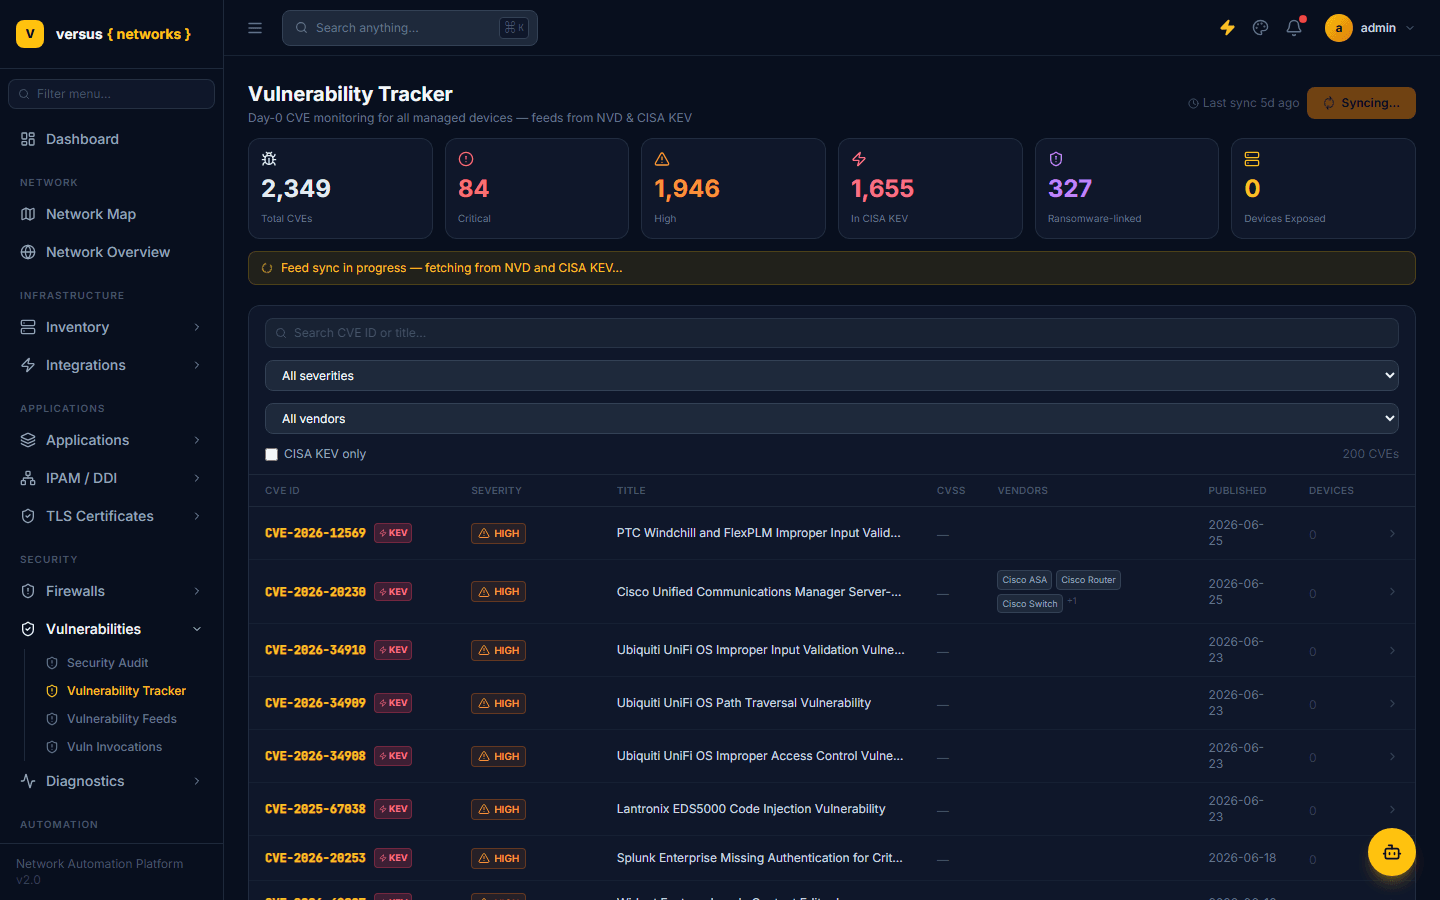Click the admin avatar circle
Viewport: 1440px width, 900px height.
tap(1339, 28)
